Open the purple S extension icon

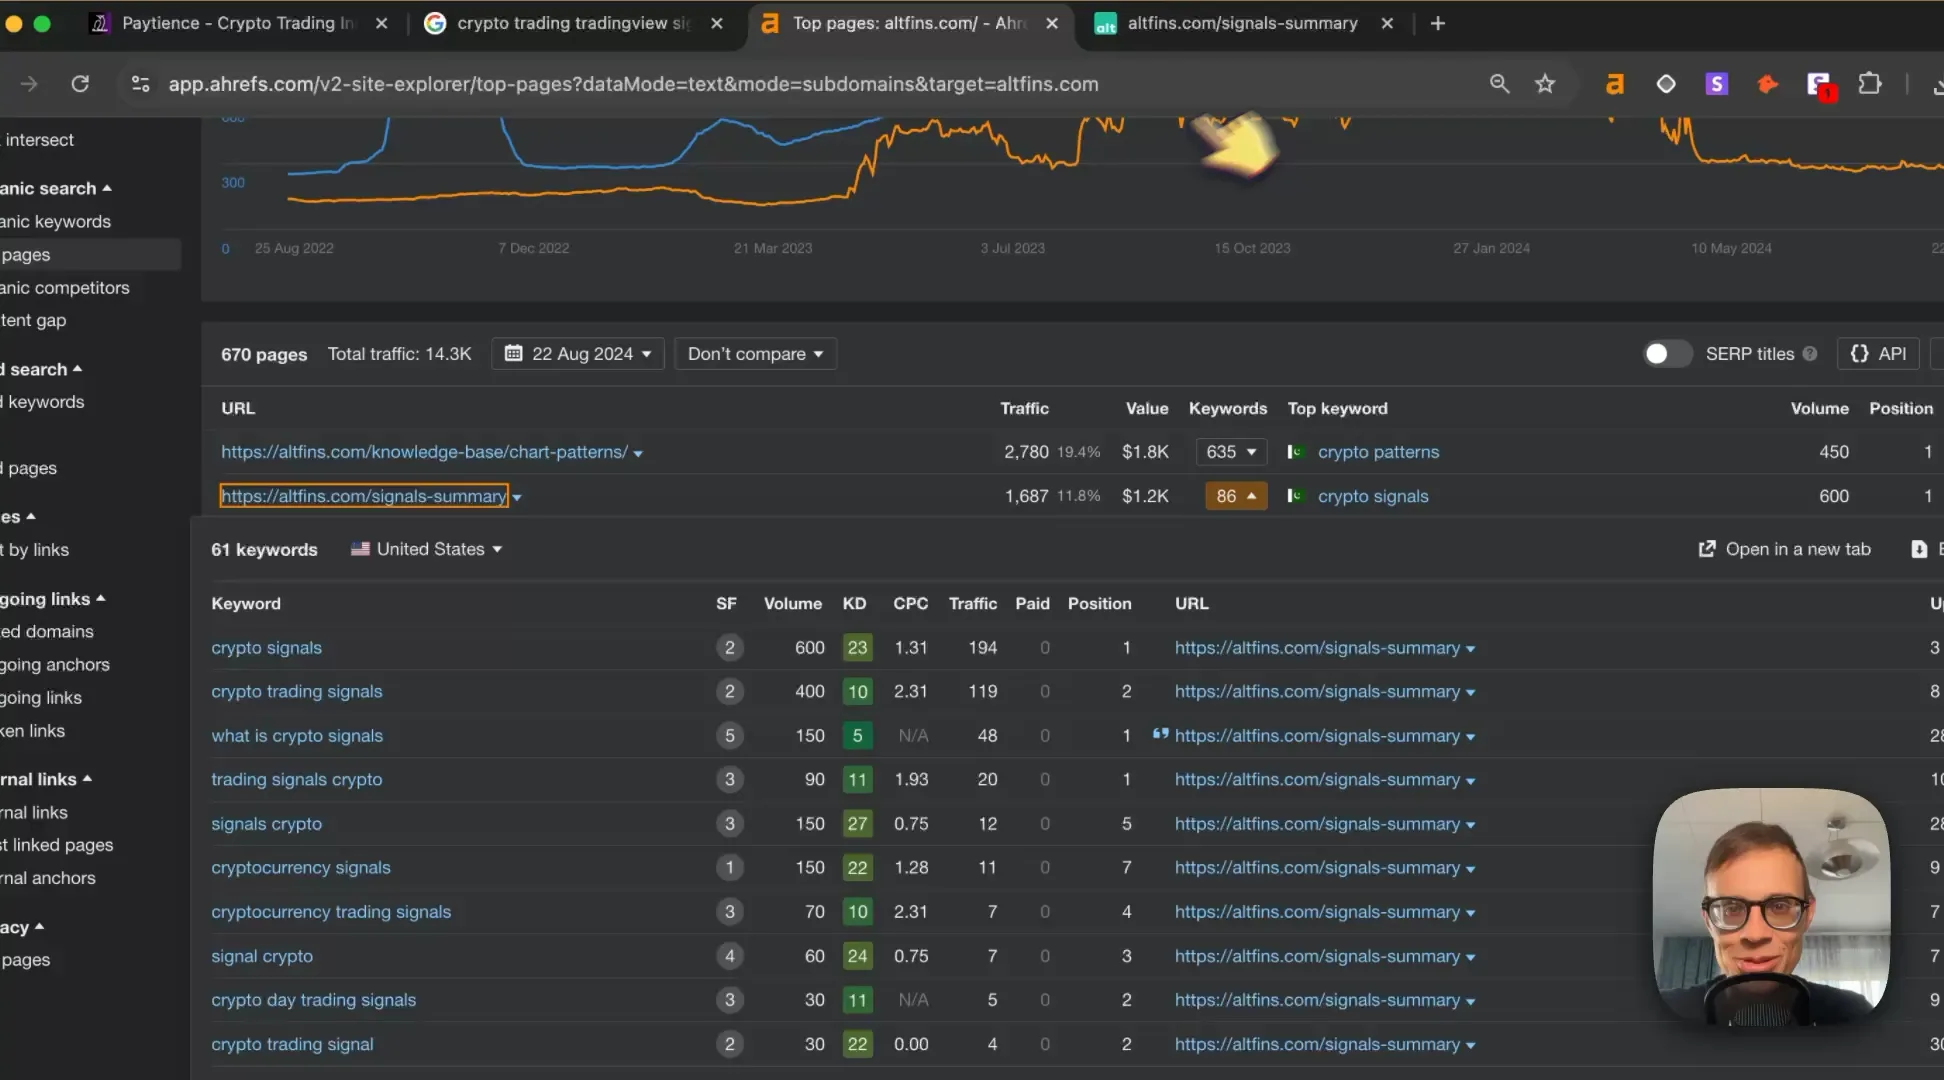pyautogui.click(x=1716, y=84)
